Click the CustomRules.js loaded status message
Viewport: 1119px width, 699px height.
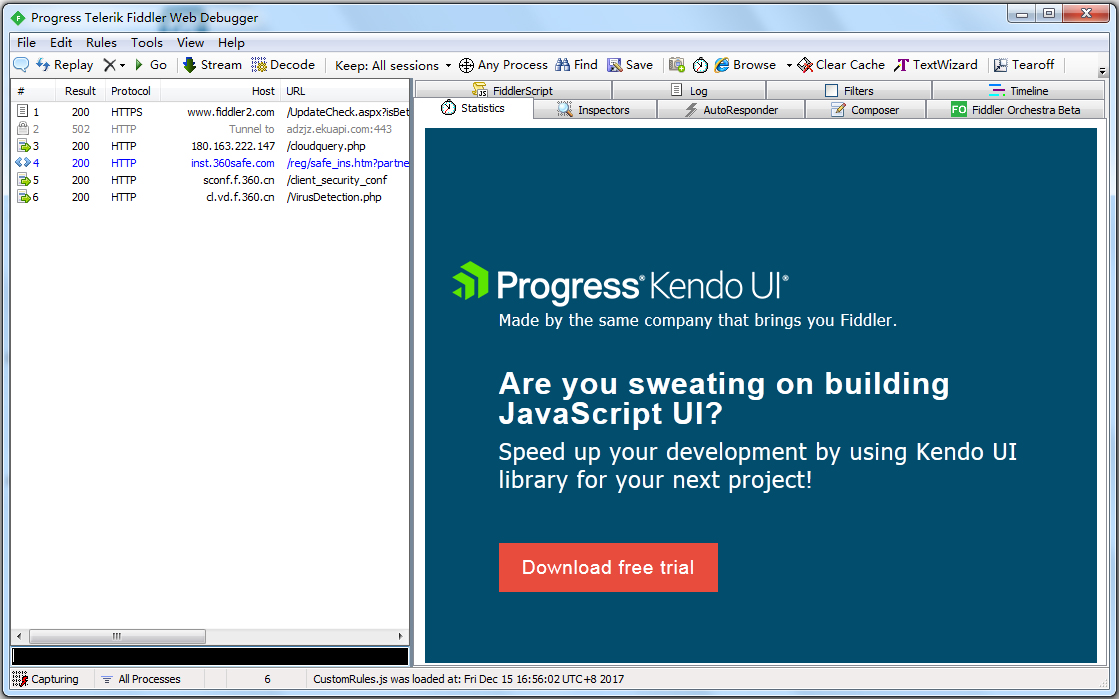(x=468, y=679)
